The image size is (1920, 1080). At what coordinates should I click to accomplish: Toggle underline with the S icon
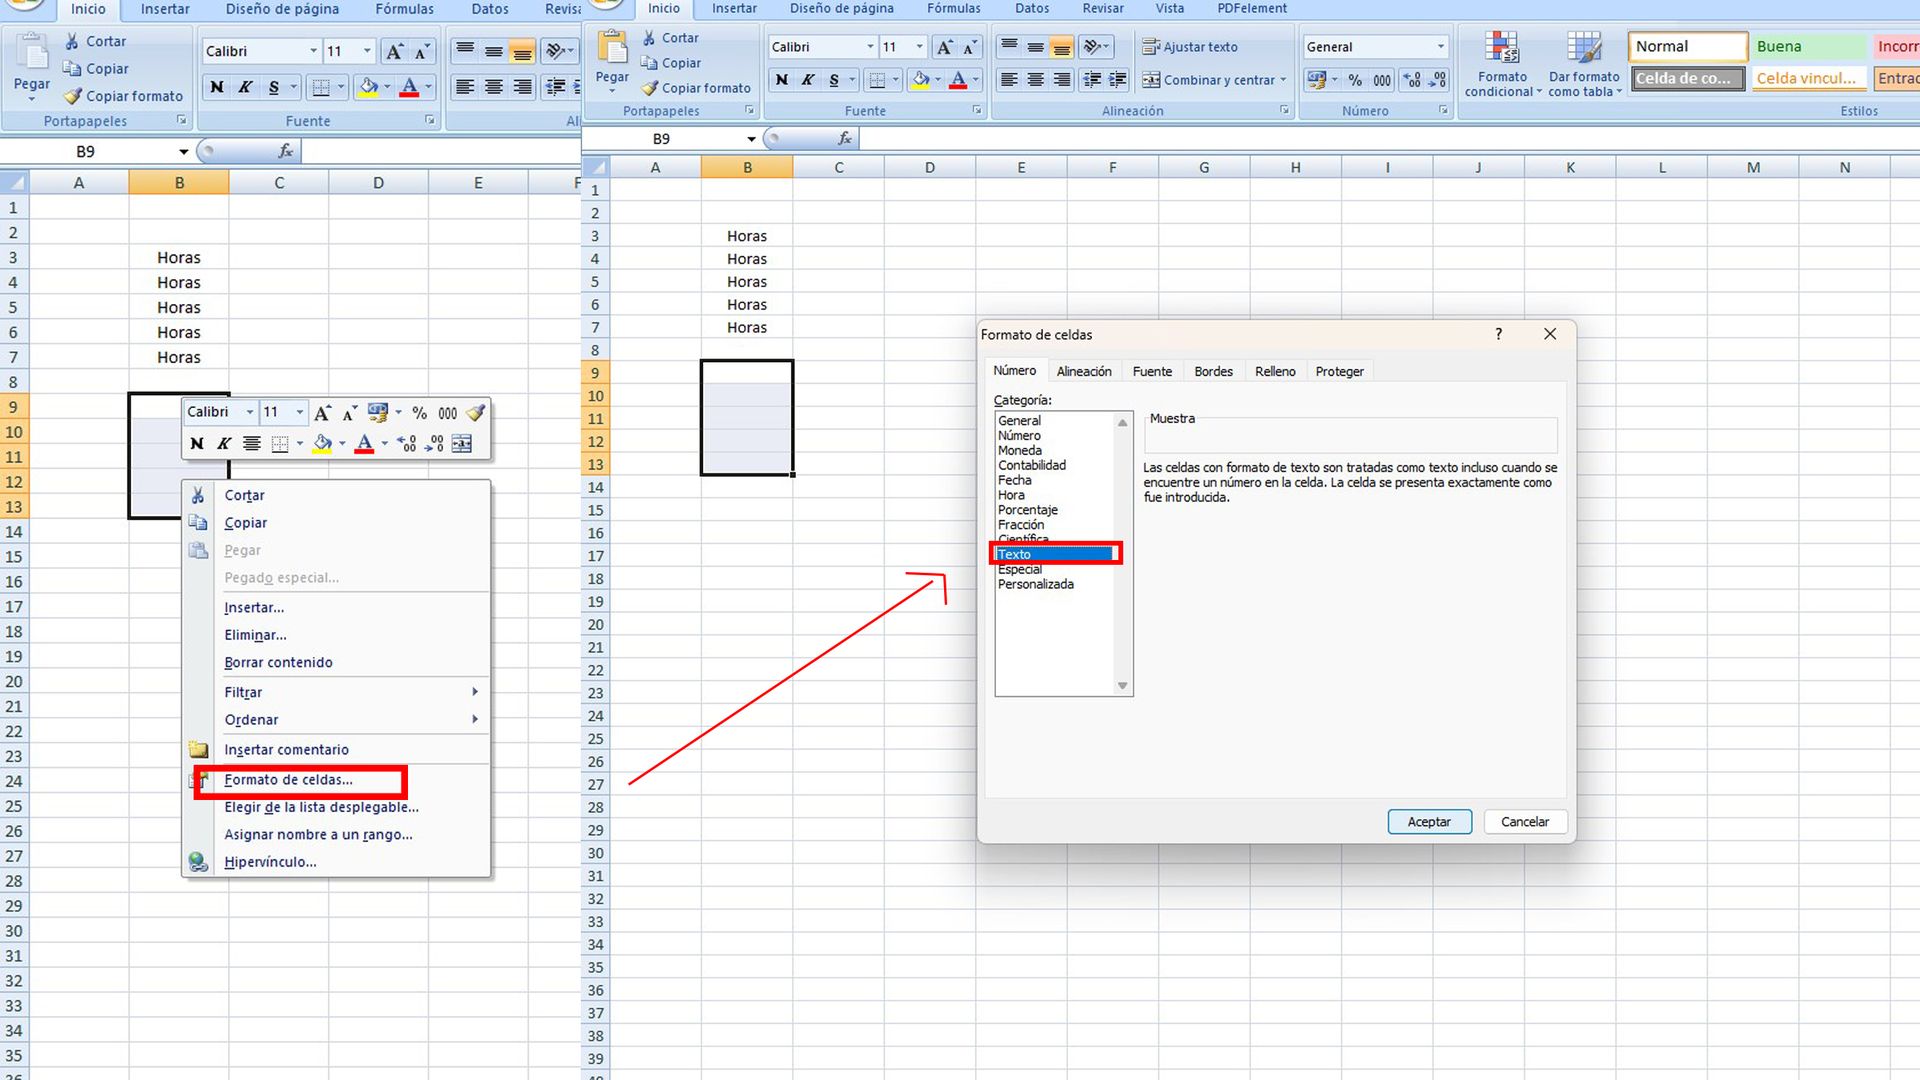[272, 87]
